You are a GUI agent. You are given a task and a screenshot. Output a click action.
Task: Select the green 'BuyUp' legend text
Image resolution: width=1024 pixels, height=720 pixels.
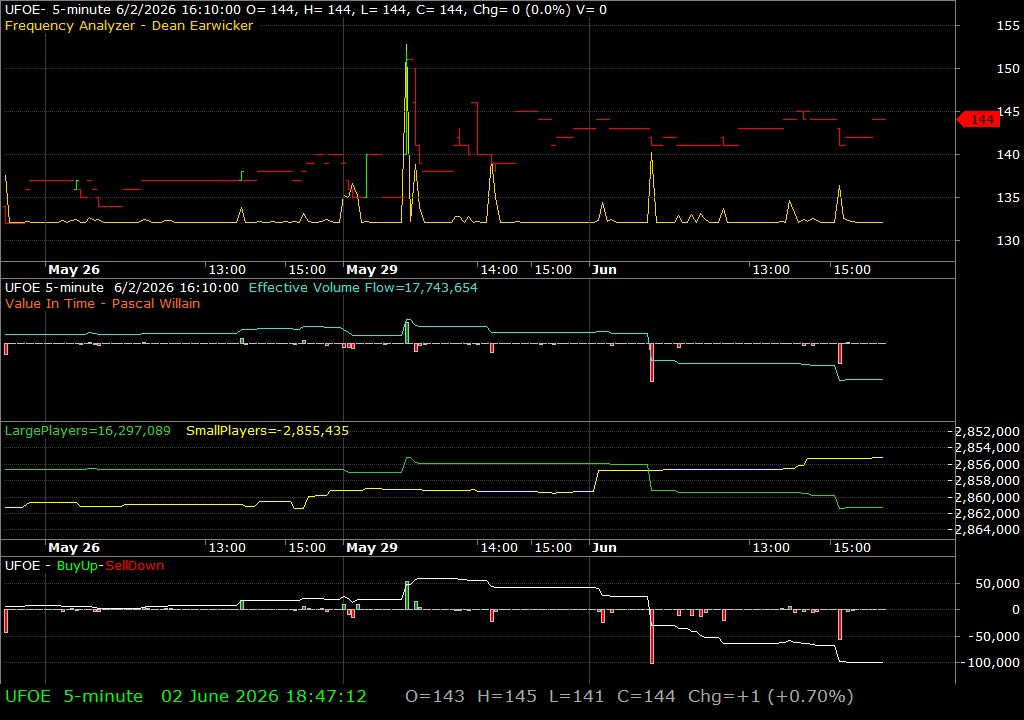pos(77,566)
